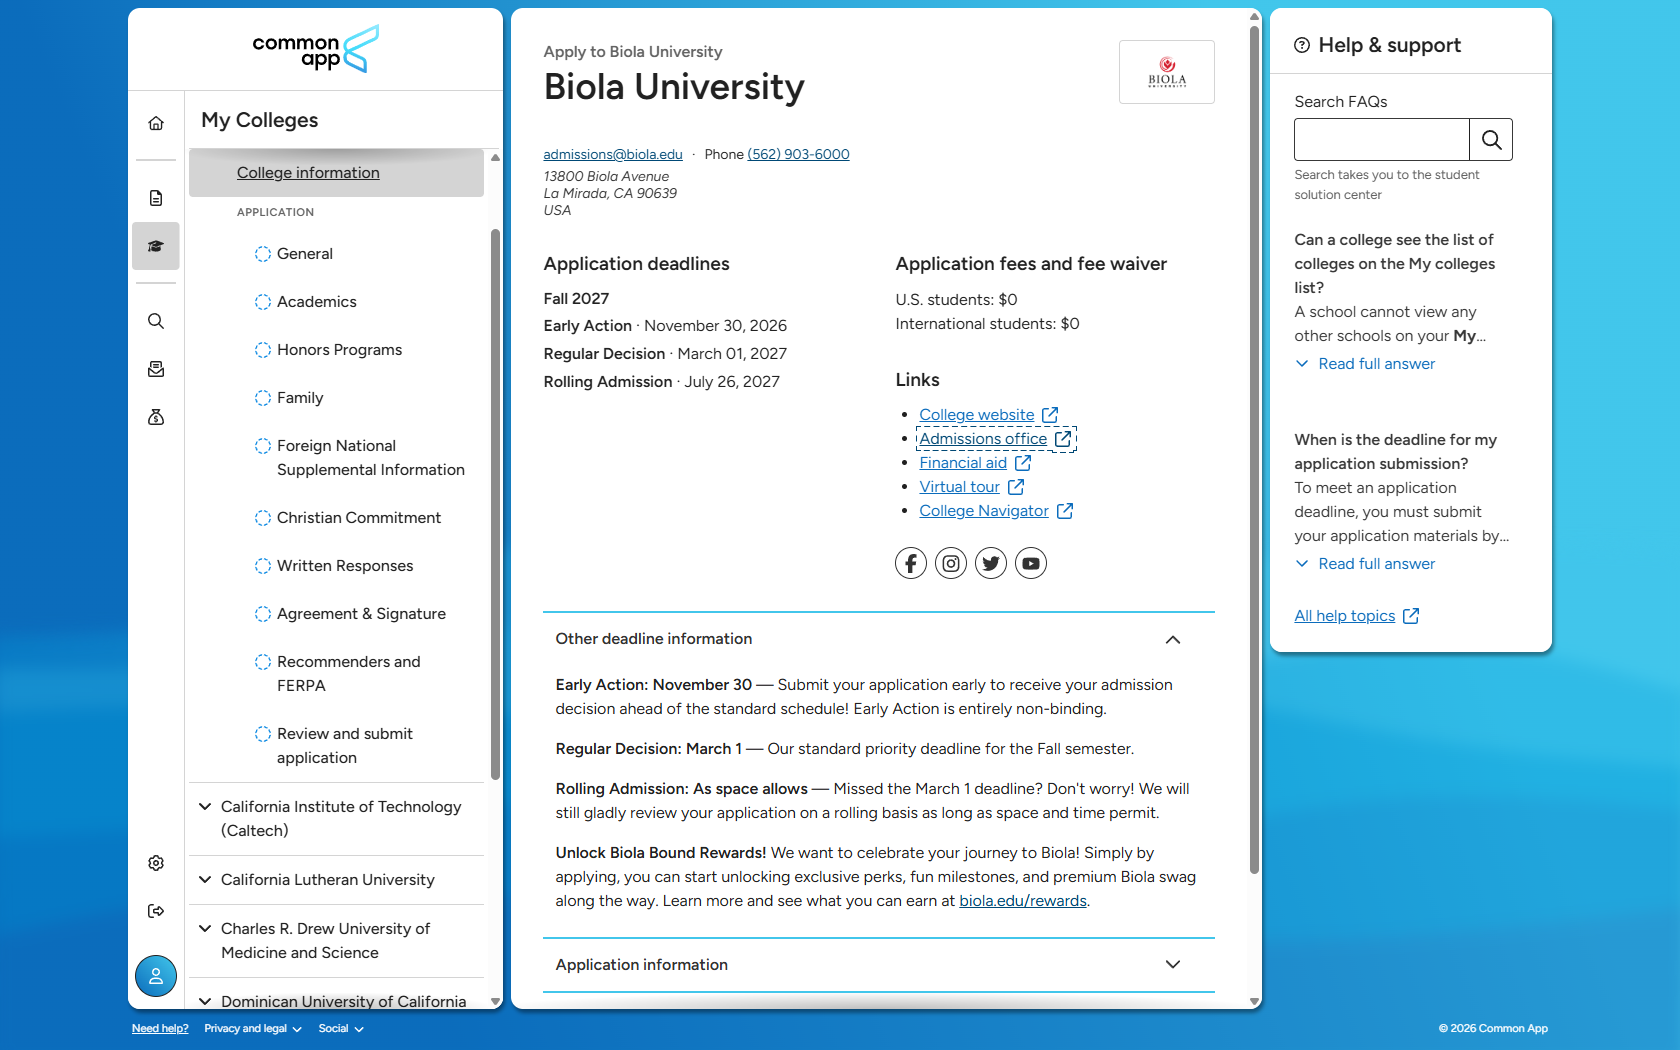Click the sign out icon
This screenshot has width=1680, height=1050.
tap(156, 911)
